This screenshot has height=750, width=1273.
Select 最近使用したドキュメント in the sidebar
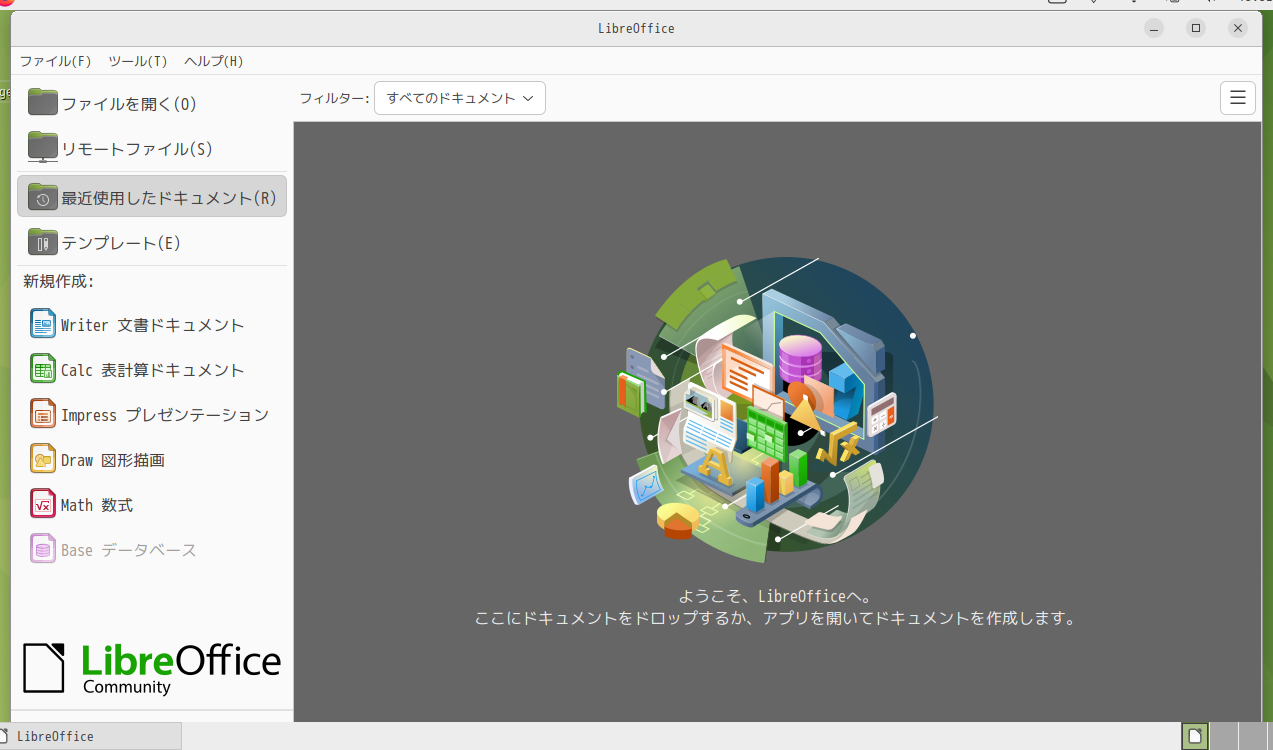(x=152, y=197)
